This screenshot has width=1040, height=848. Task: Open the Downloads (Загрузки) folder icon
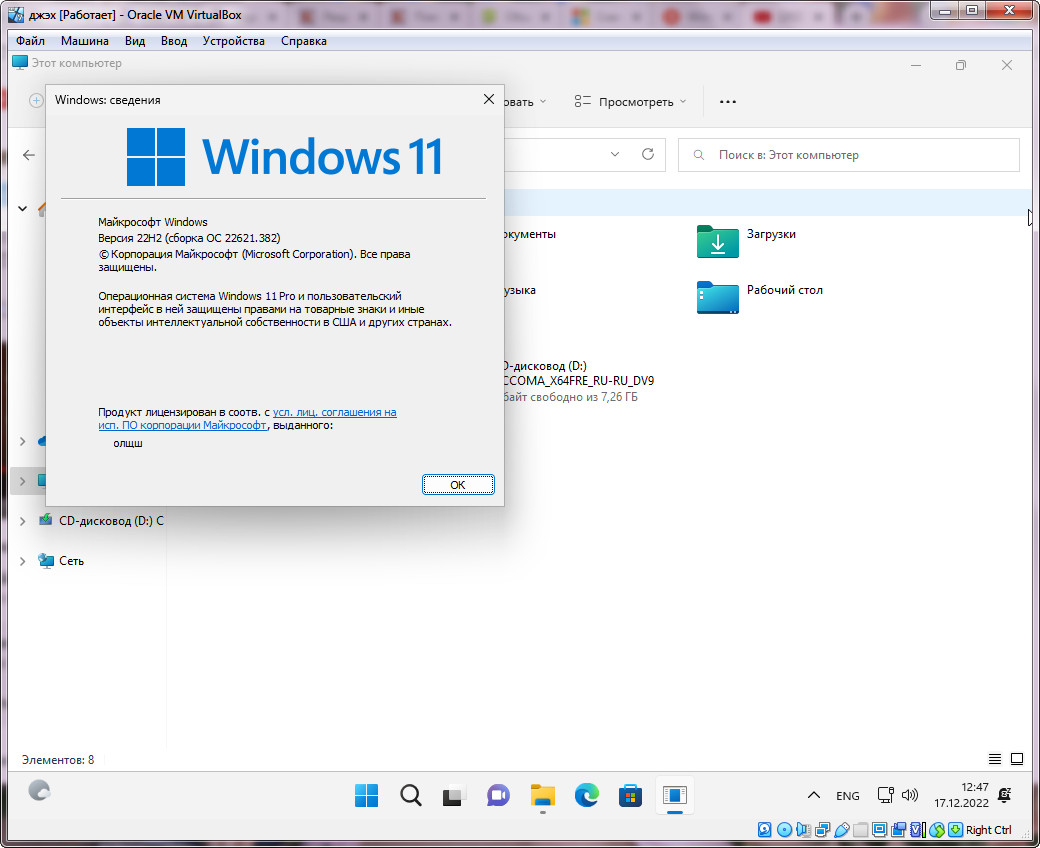click(718, 241)
